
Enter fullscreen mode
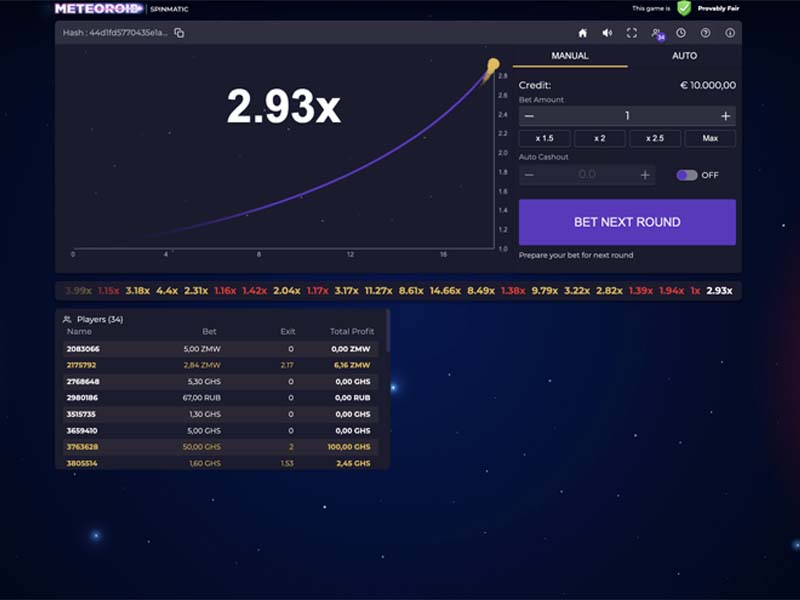632,33
